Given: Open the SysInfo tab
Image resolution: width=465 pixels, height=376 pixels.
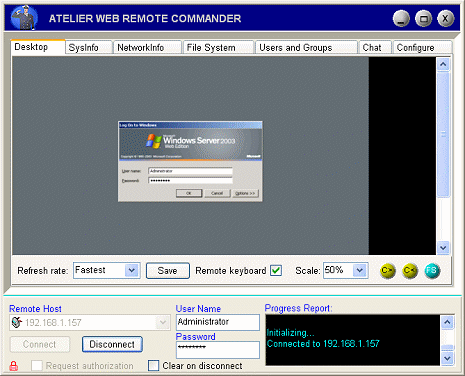Looking at the screenshot, I should coord(88,48).
